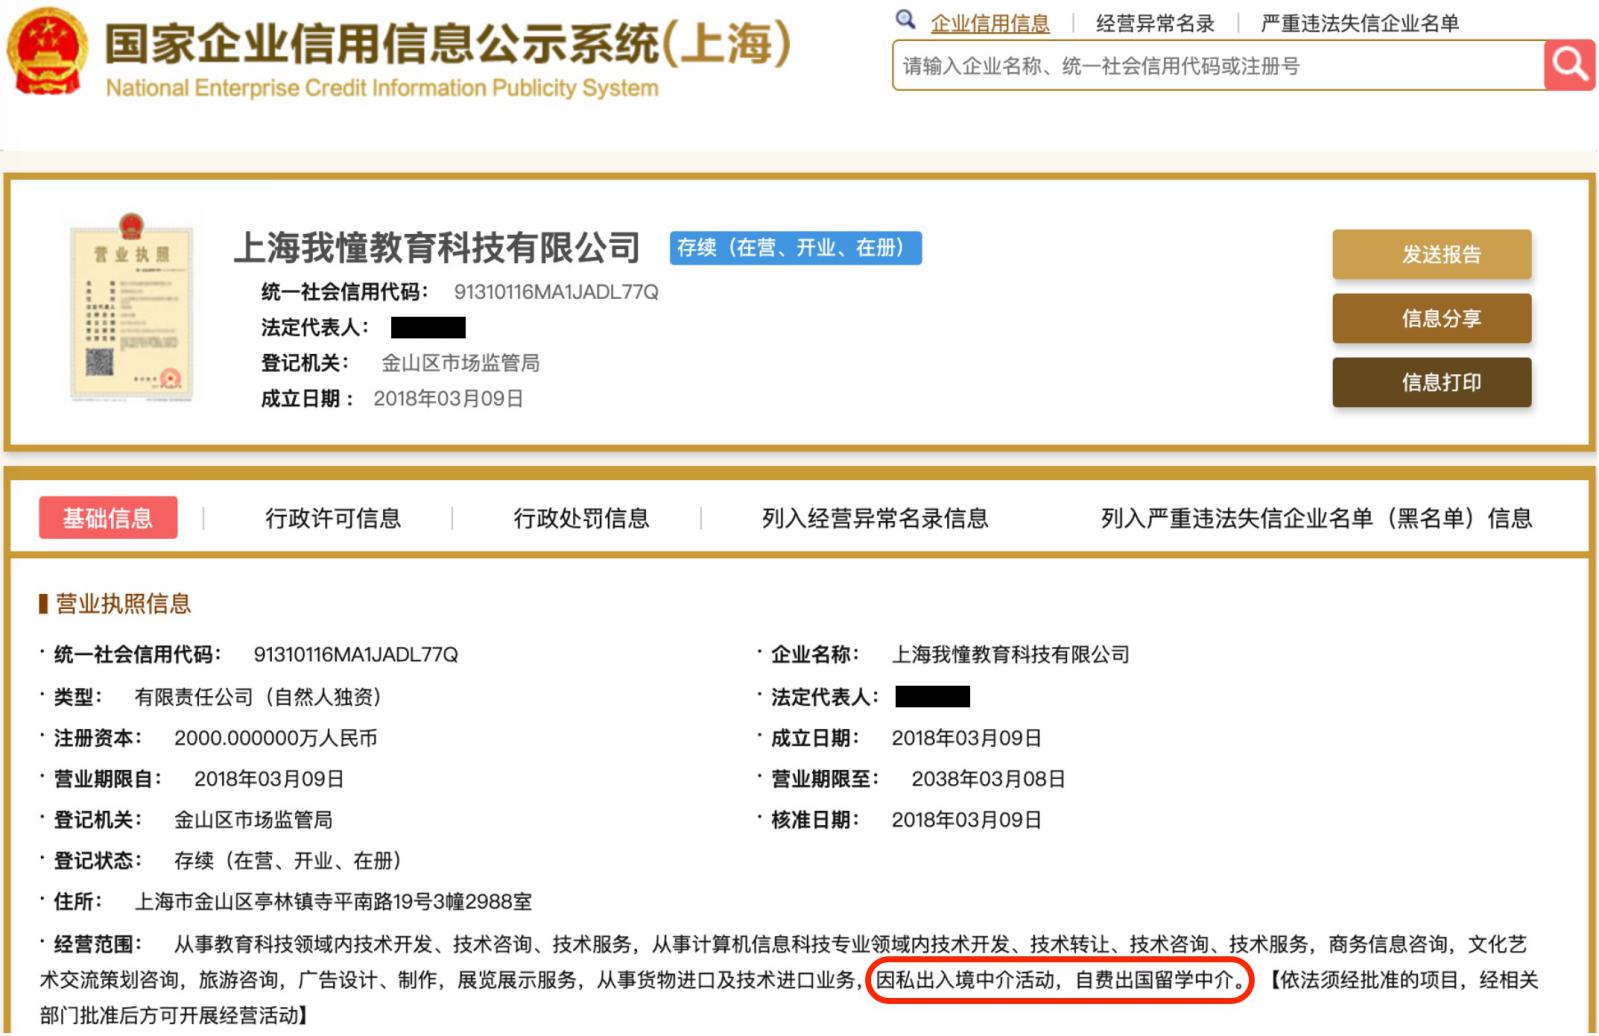Click header registration authority 金山区市场监管局
Image resolution: width=1599 pixels, height=1036 pixels.
(460, 363)
